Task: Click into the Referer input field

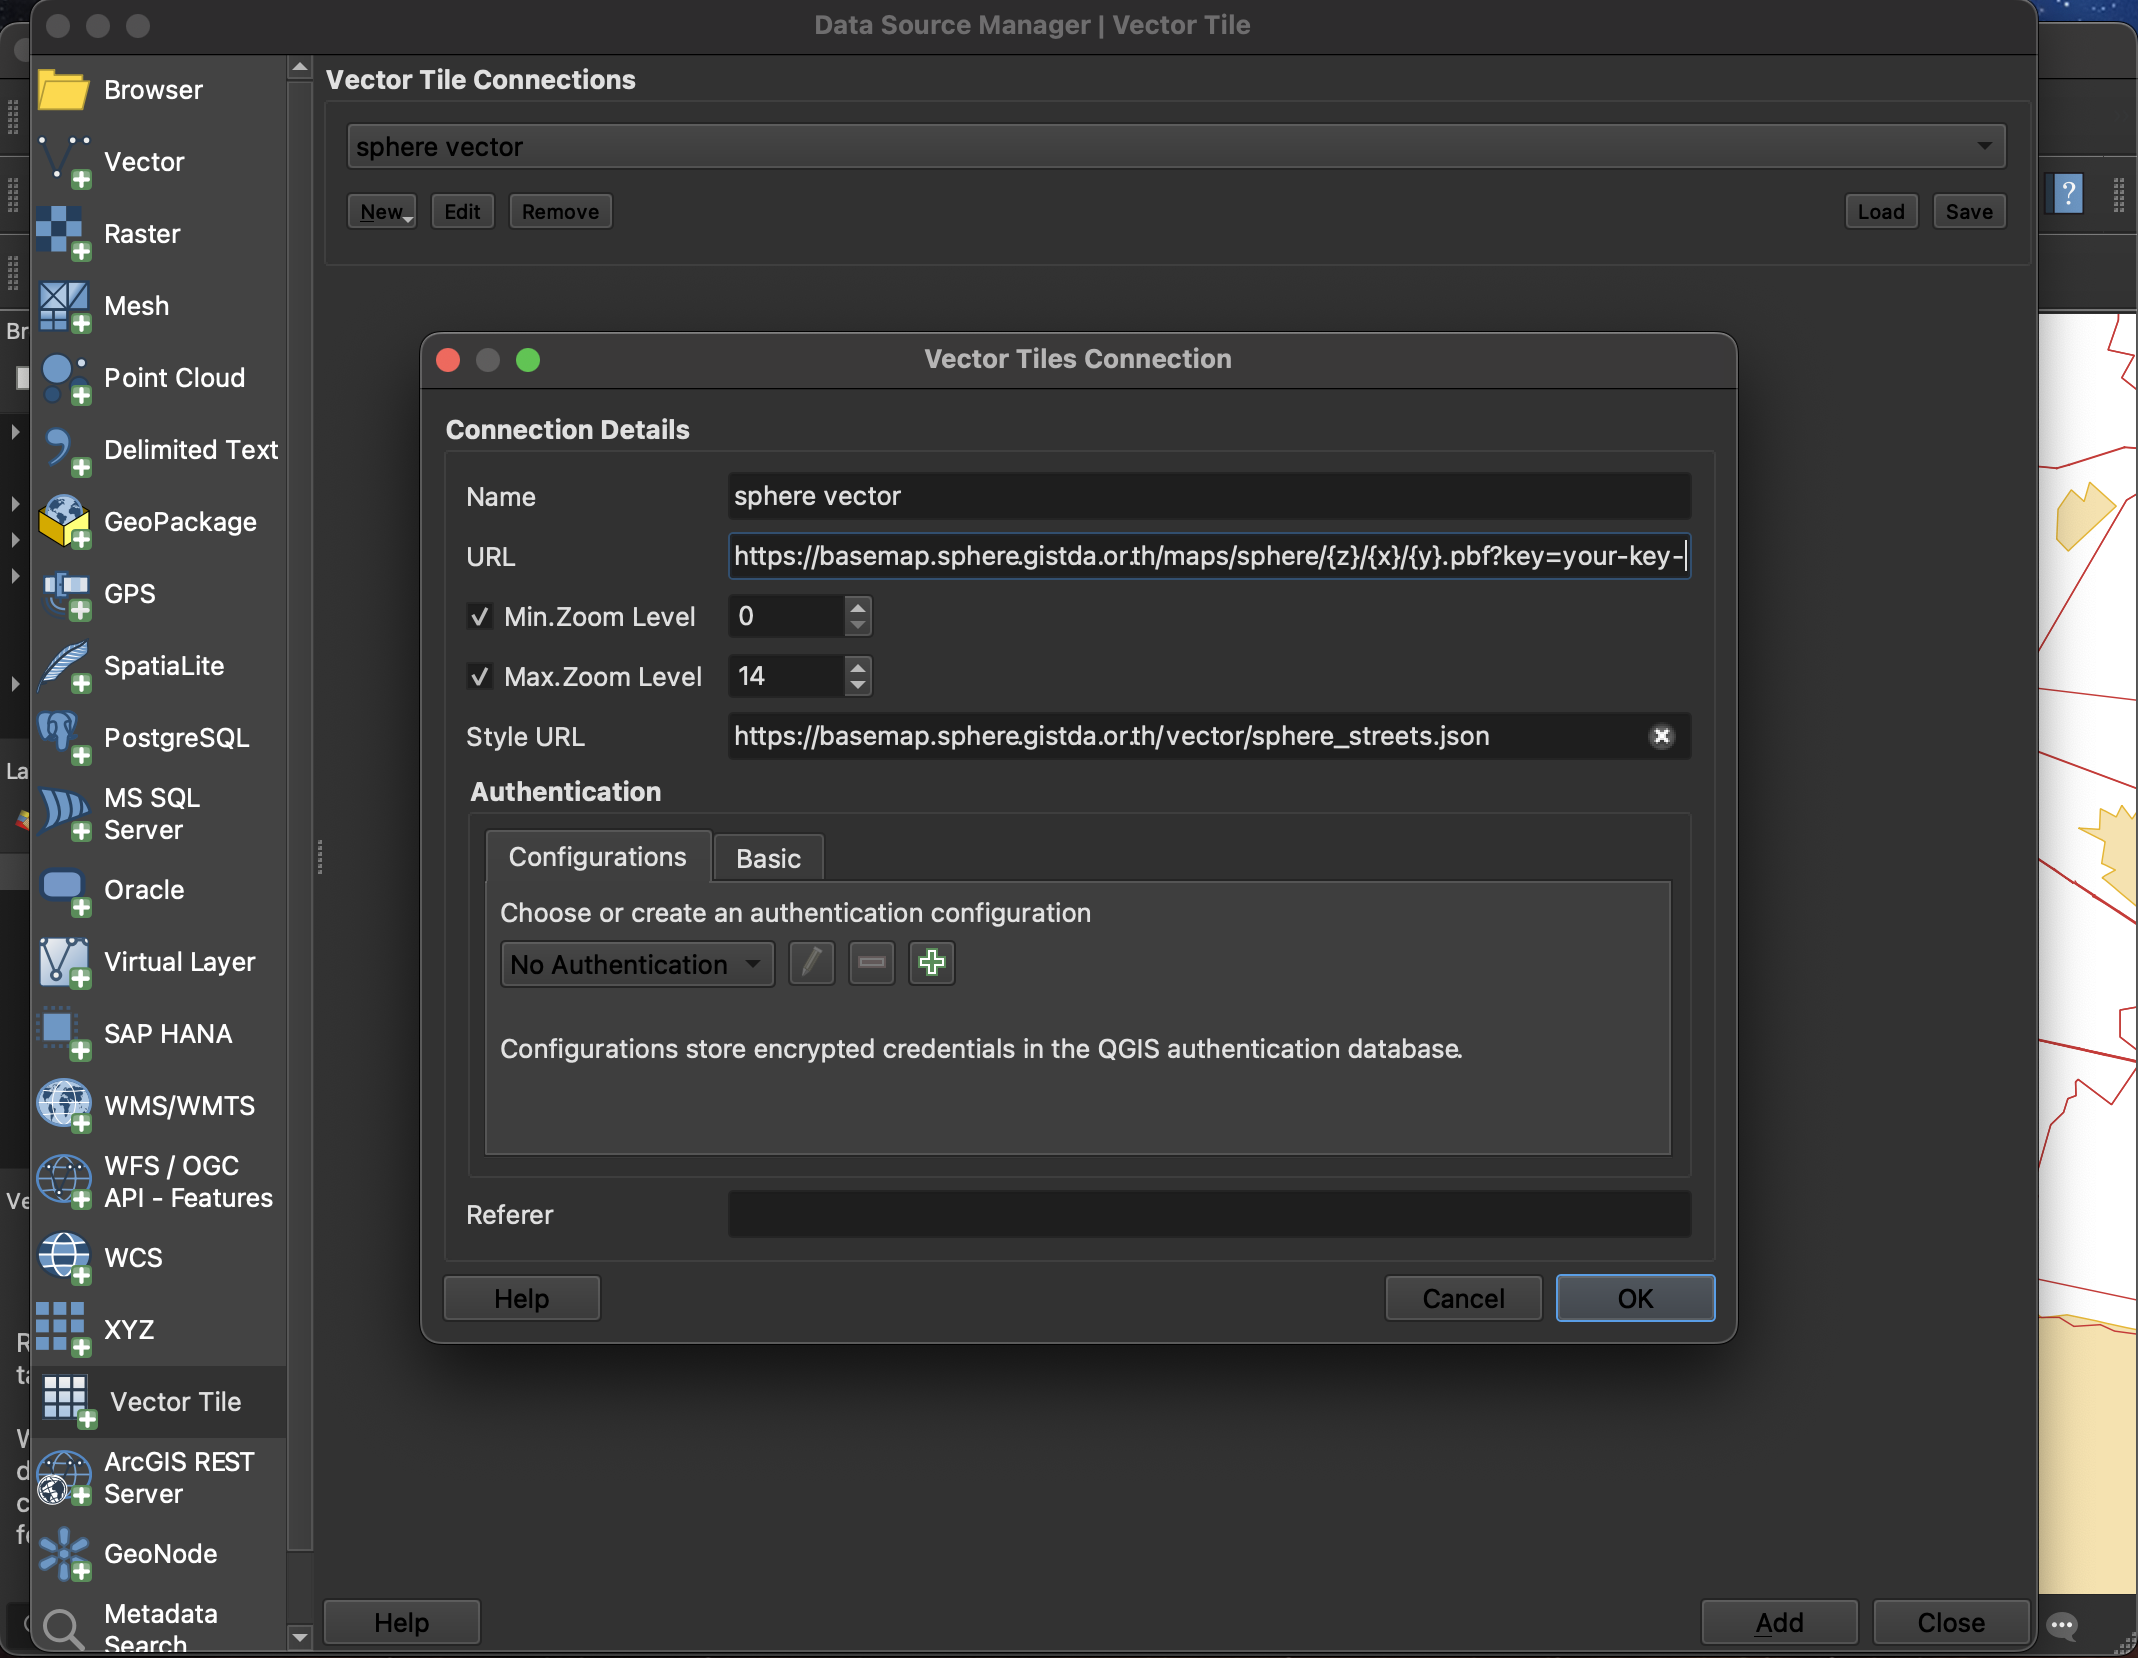Action: pyautogui.click(x=1208, y=1214)
